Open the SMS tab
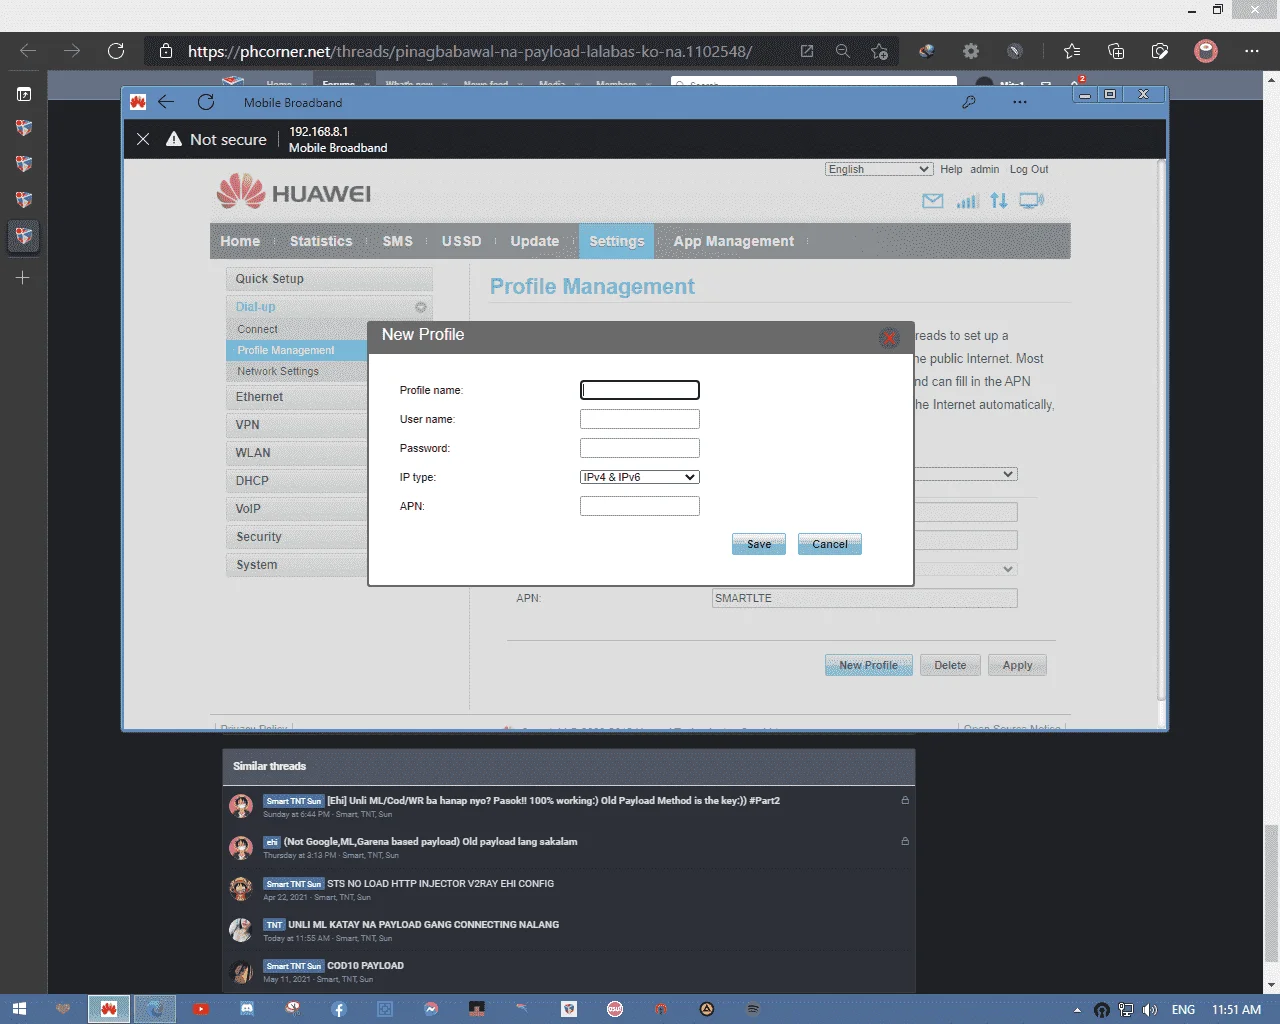This screenshot has width=1280, height=1024. (398, 241)
